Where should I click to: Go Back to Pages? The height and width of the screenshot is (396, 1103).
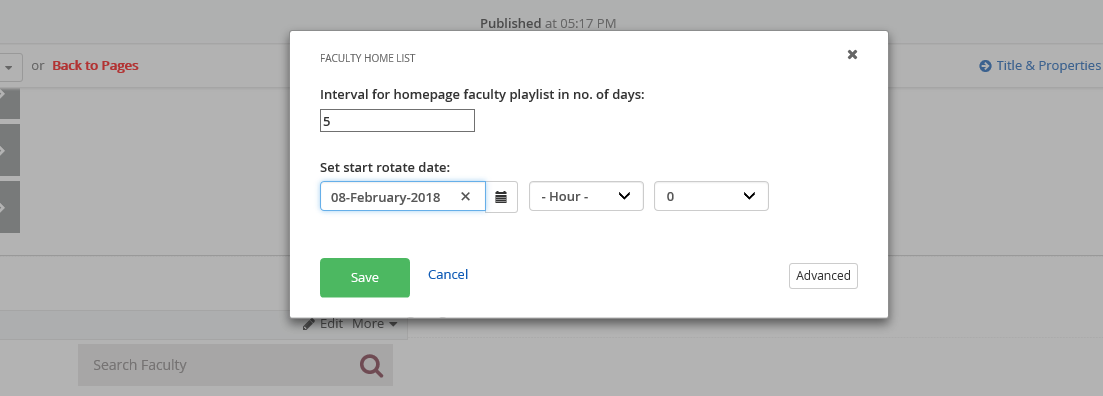click(95, 65)
